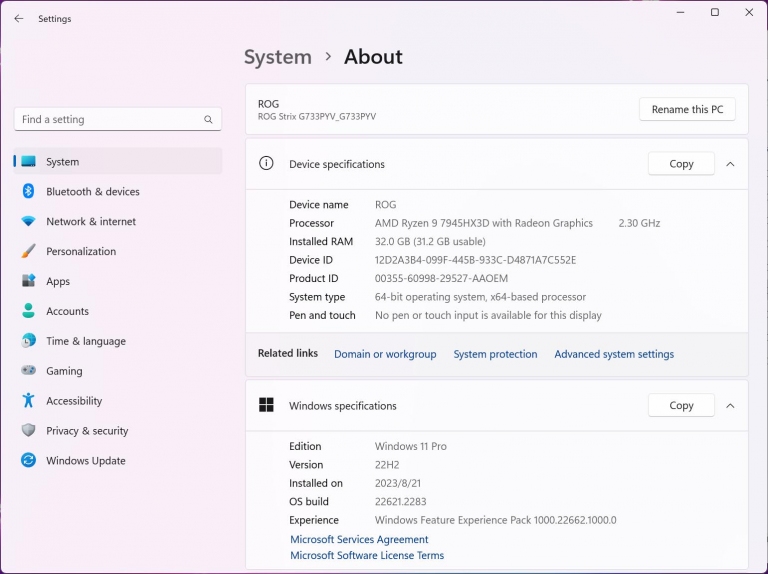Click the System breadcrumb in the header
This screenshot has height=574, width=768.
tap(278, 57)
